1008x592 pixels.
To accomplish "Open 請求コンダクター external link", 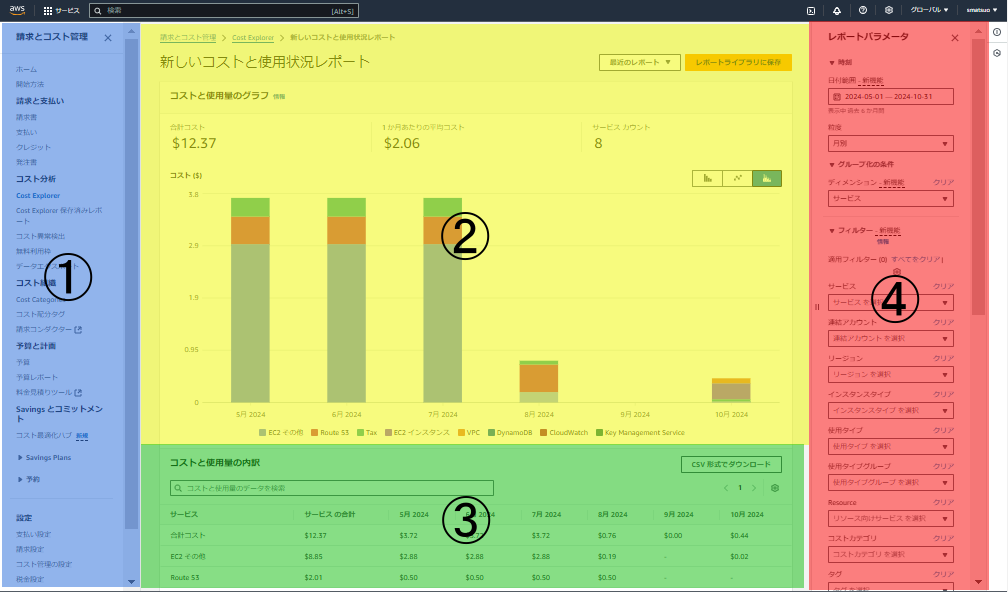I will [x=78, y=330].
